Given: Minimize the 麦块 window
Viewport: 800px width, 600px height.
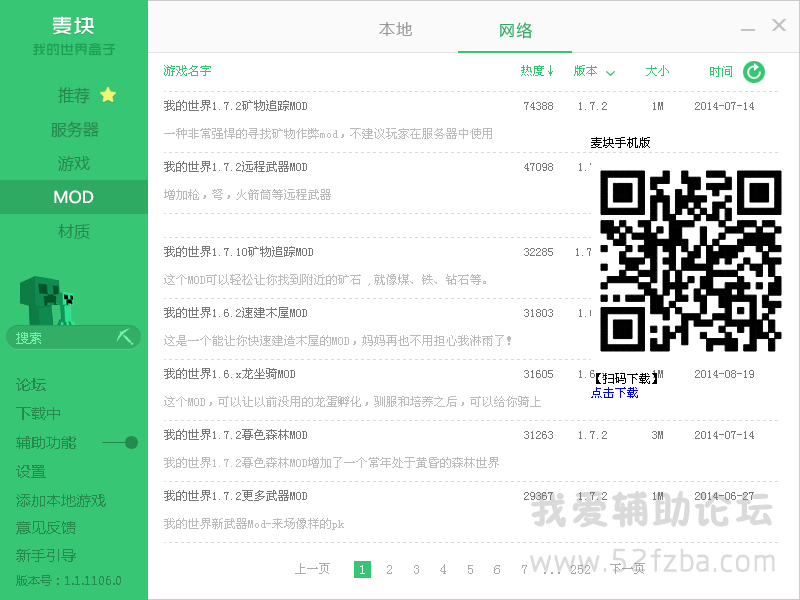Looking at the screenshot, I should coord(747,30).
